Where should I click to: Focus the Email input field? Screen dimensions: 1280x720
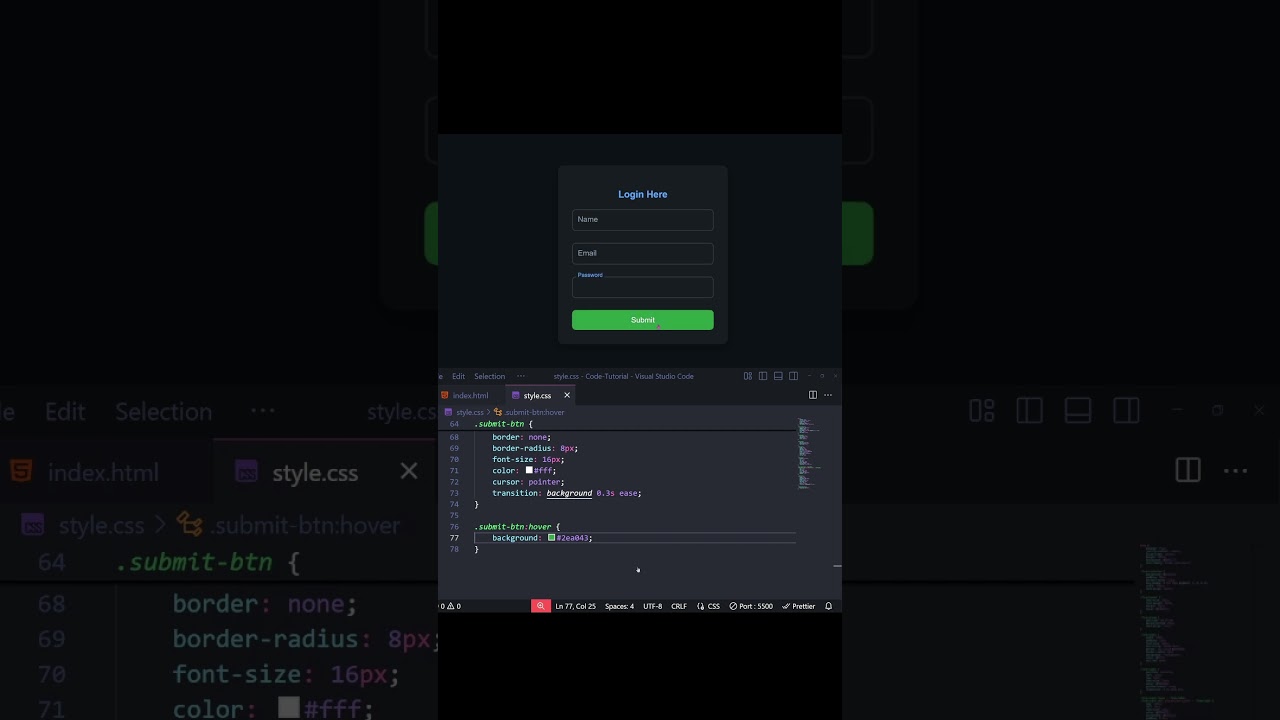click(643, 253)
